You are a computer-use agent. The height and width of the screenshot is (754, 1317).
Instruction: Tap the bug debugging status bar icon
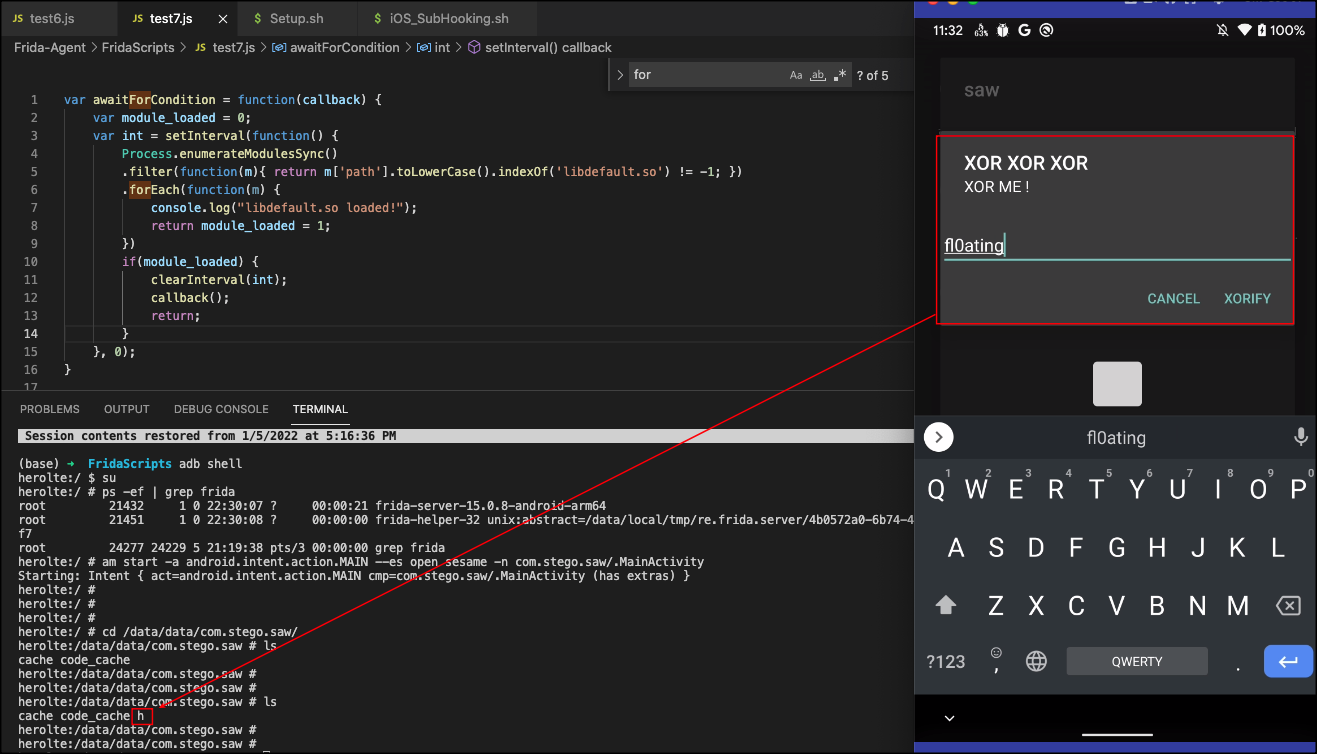[1002, 30]
